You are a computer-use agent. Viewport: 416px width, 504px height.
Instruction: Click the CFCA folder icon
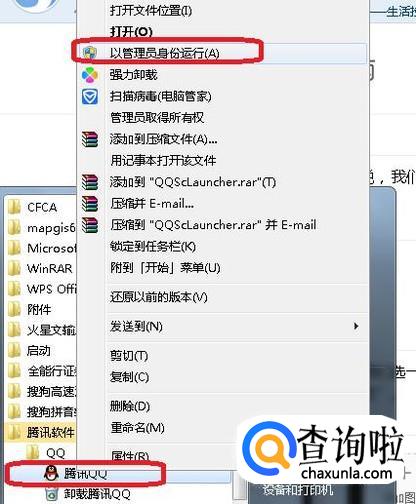(14, 207)
